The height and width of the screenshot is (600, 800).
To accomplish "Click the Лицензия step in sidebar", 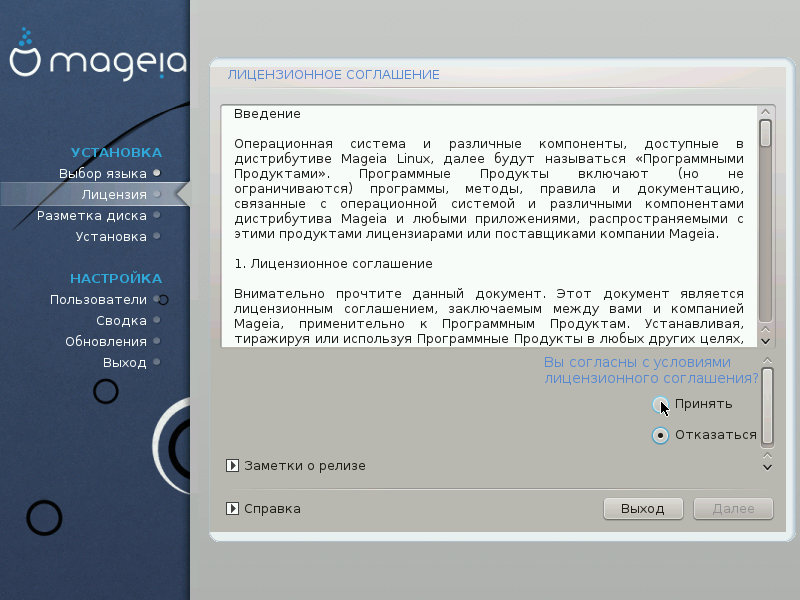I will (114, 194).
